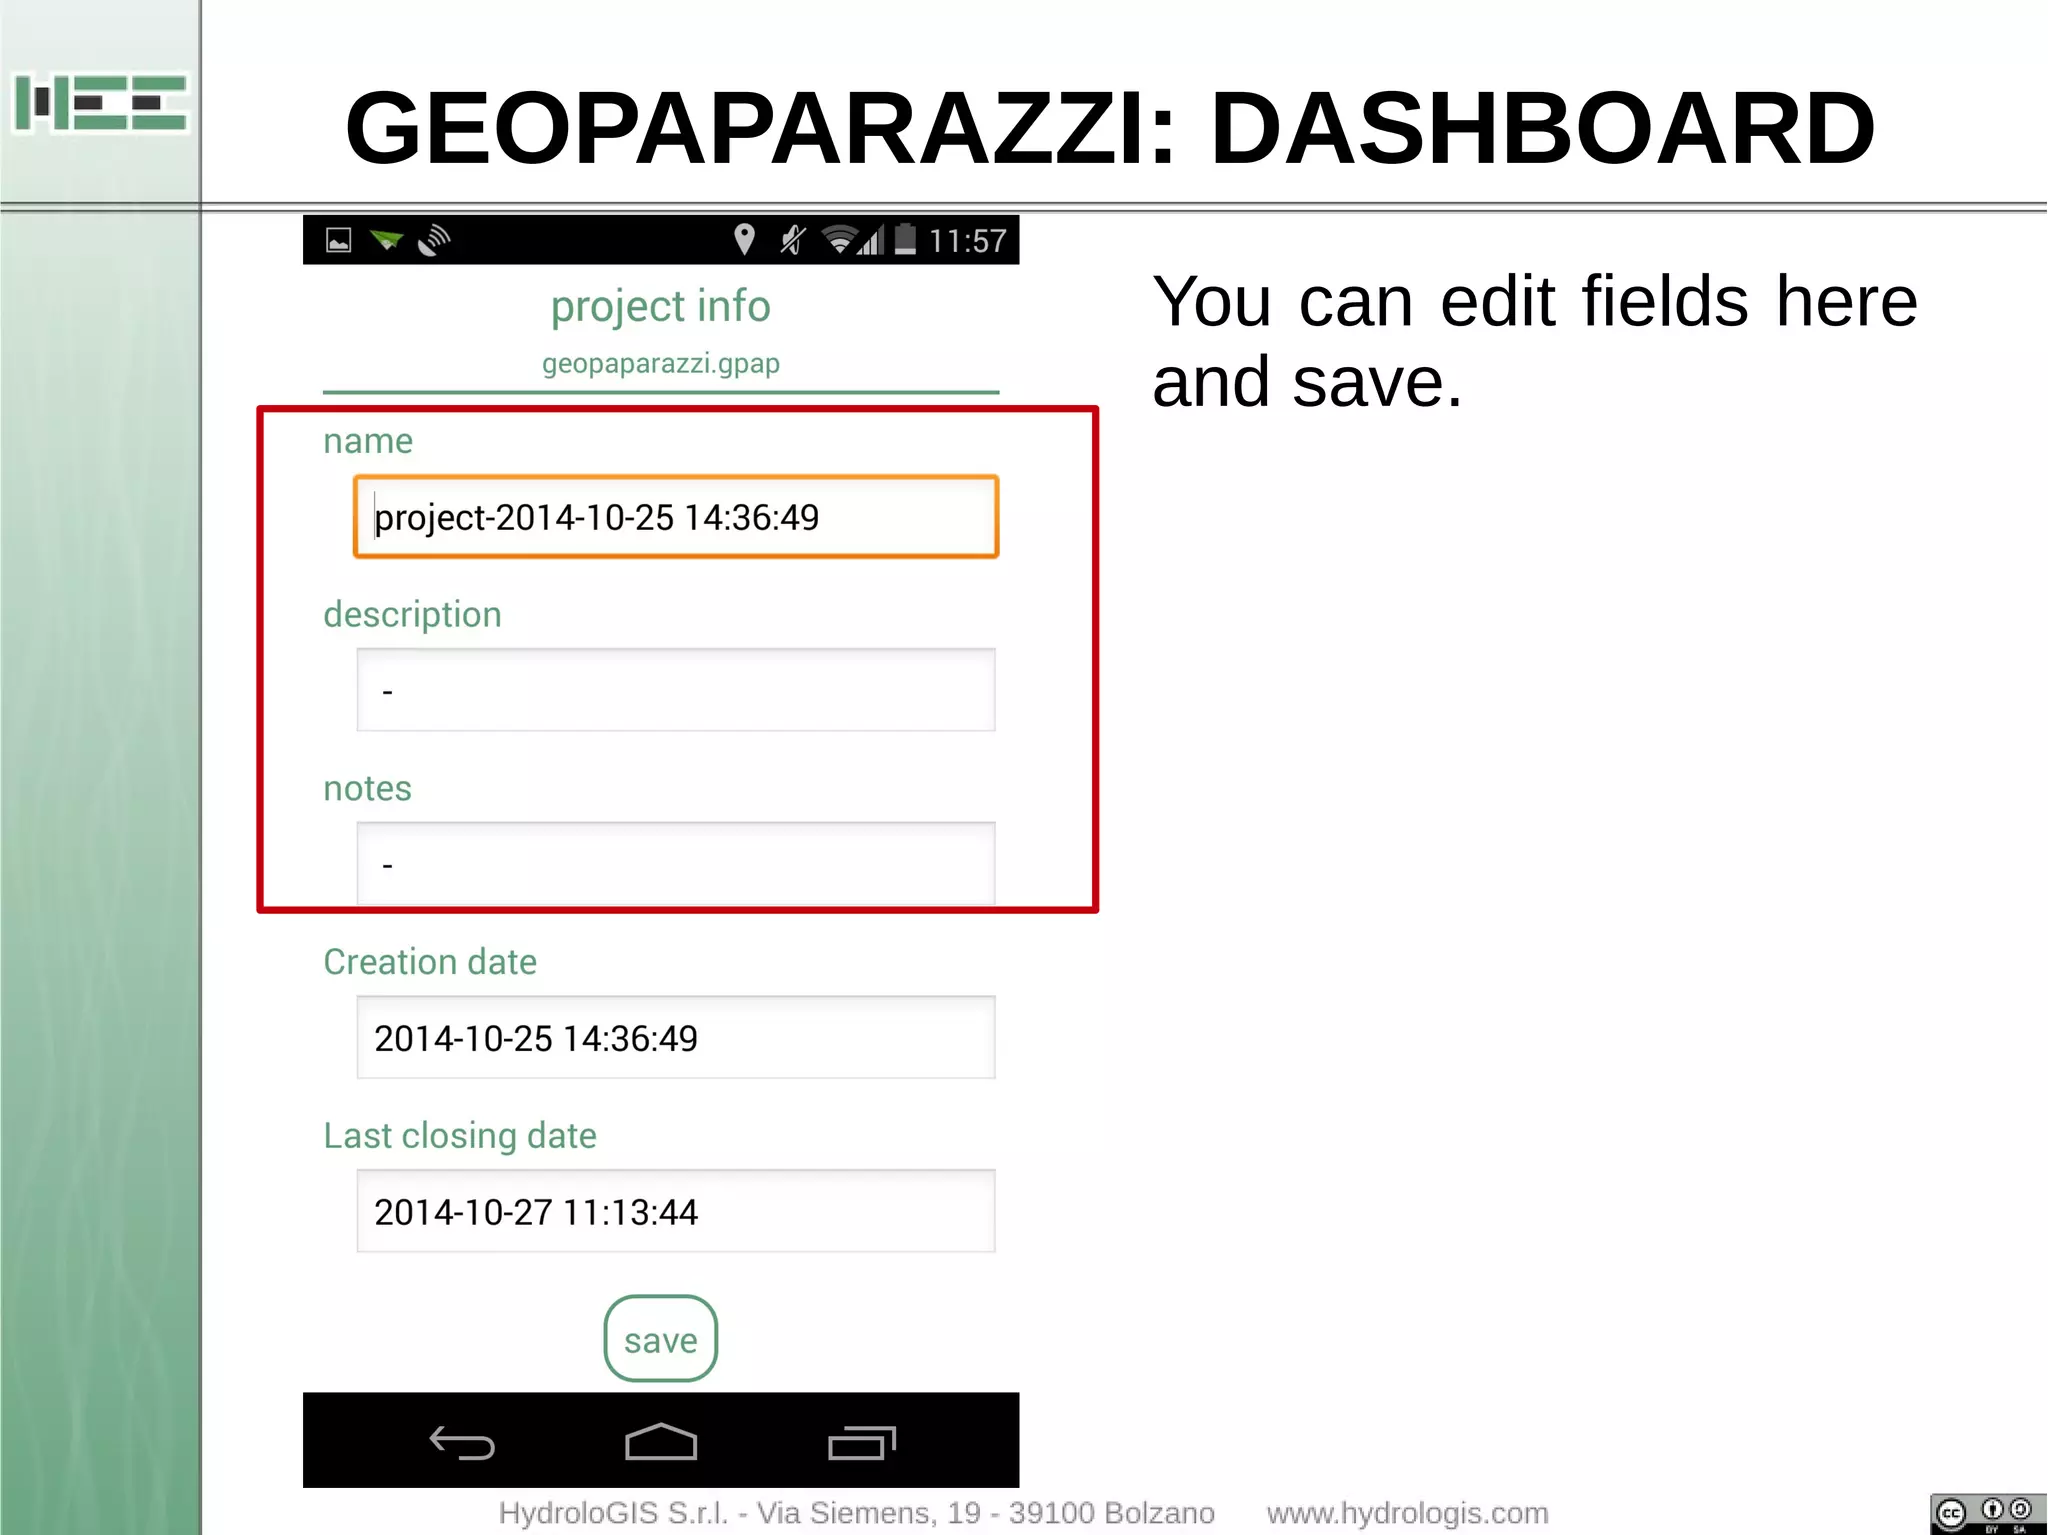The image size is (2048, 1535).
Task: Click the 'description' field label
Action: pyautogui.click(x=412, y=615)
